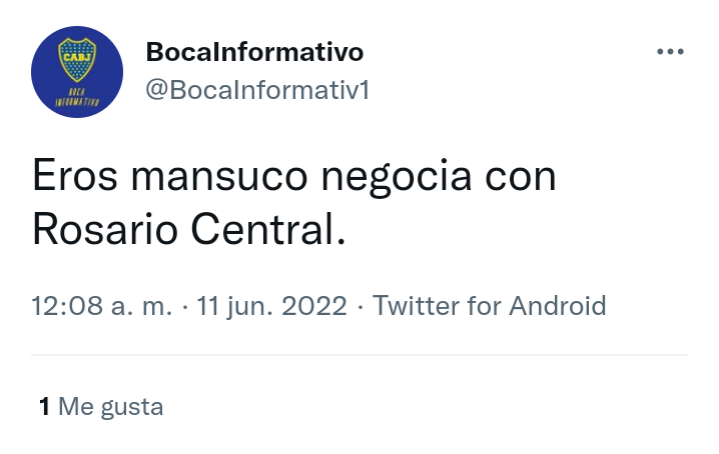Click the 12:08 a. m. timestamp
The height and width of the screenshot is (454, 719).
tap(102, 306)
